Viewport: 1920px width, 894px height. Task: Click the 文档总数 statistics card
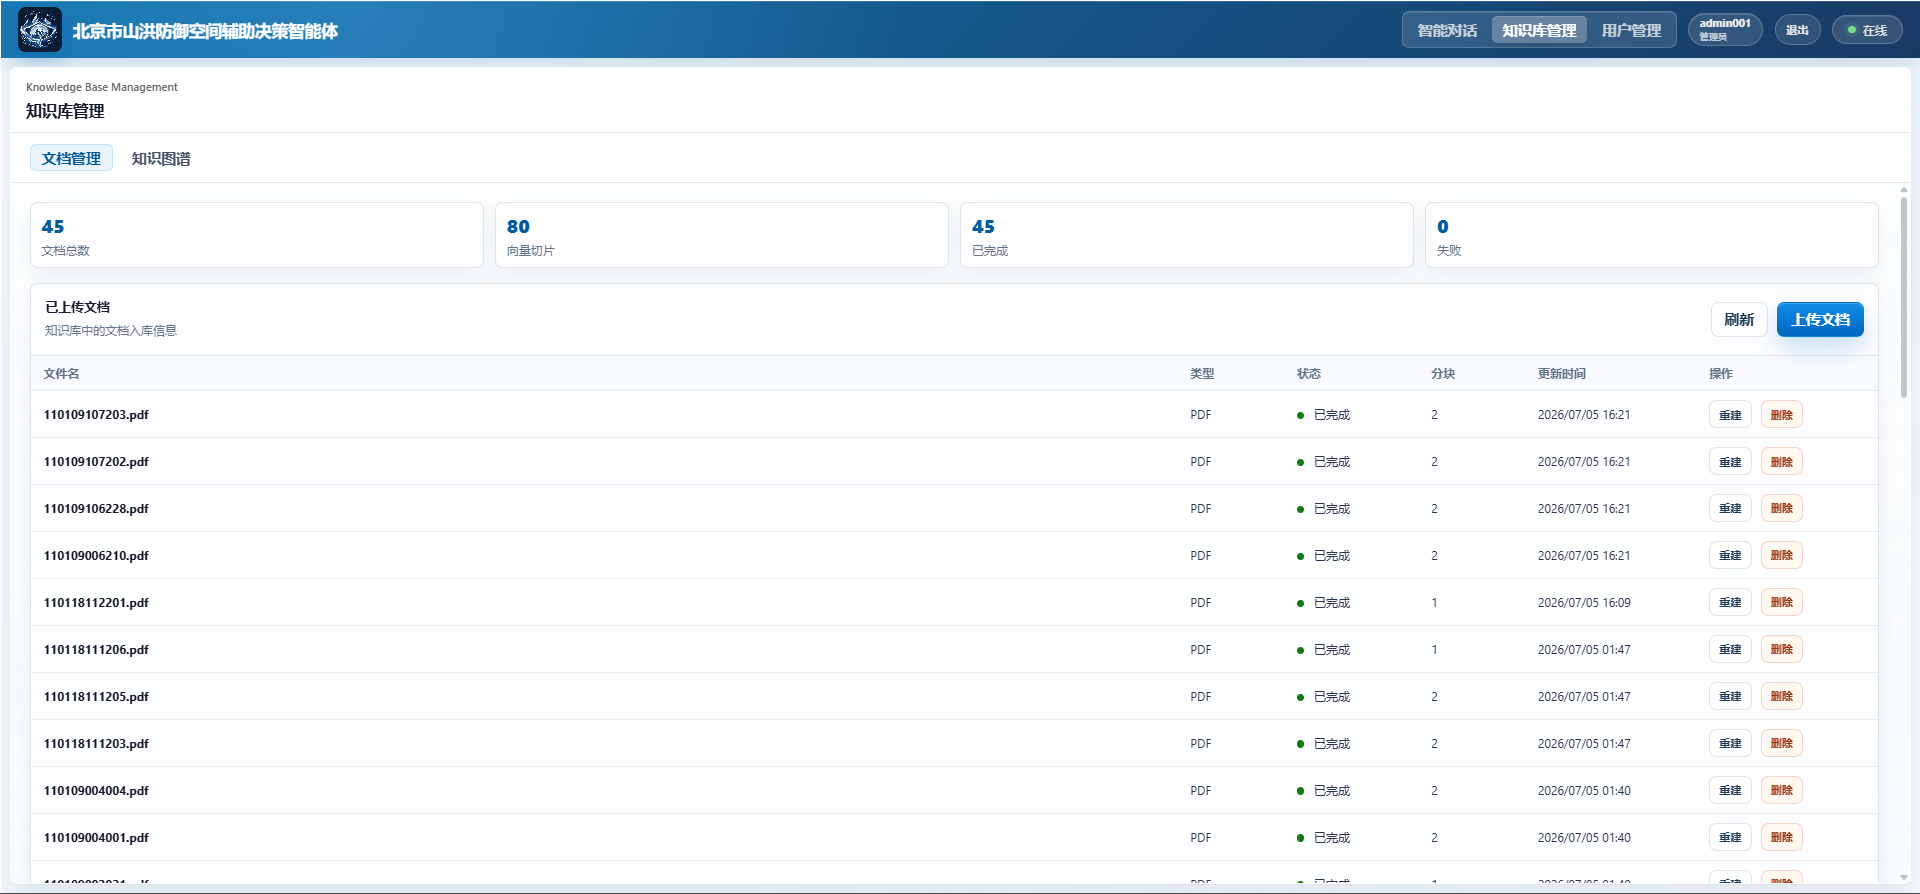click(x=257, y=235)
